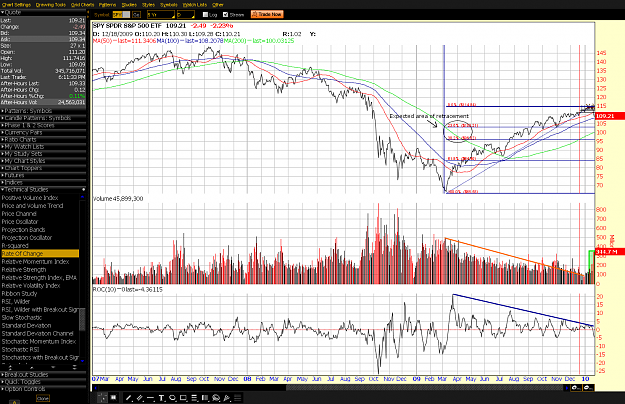Viewport: 625px width, 404px height.
Task: Open the Drawing Tools menu
Action: [x=51, y=5]
